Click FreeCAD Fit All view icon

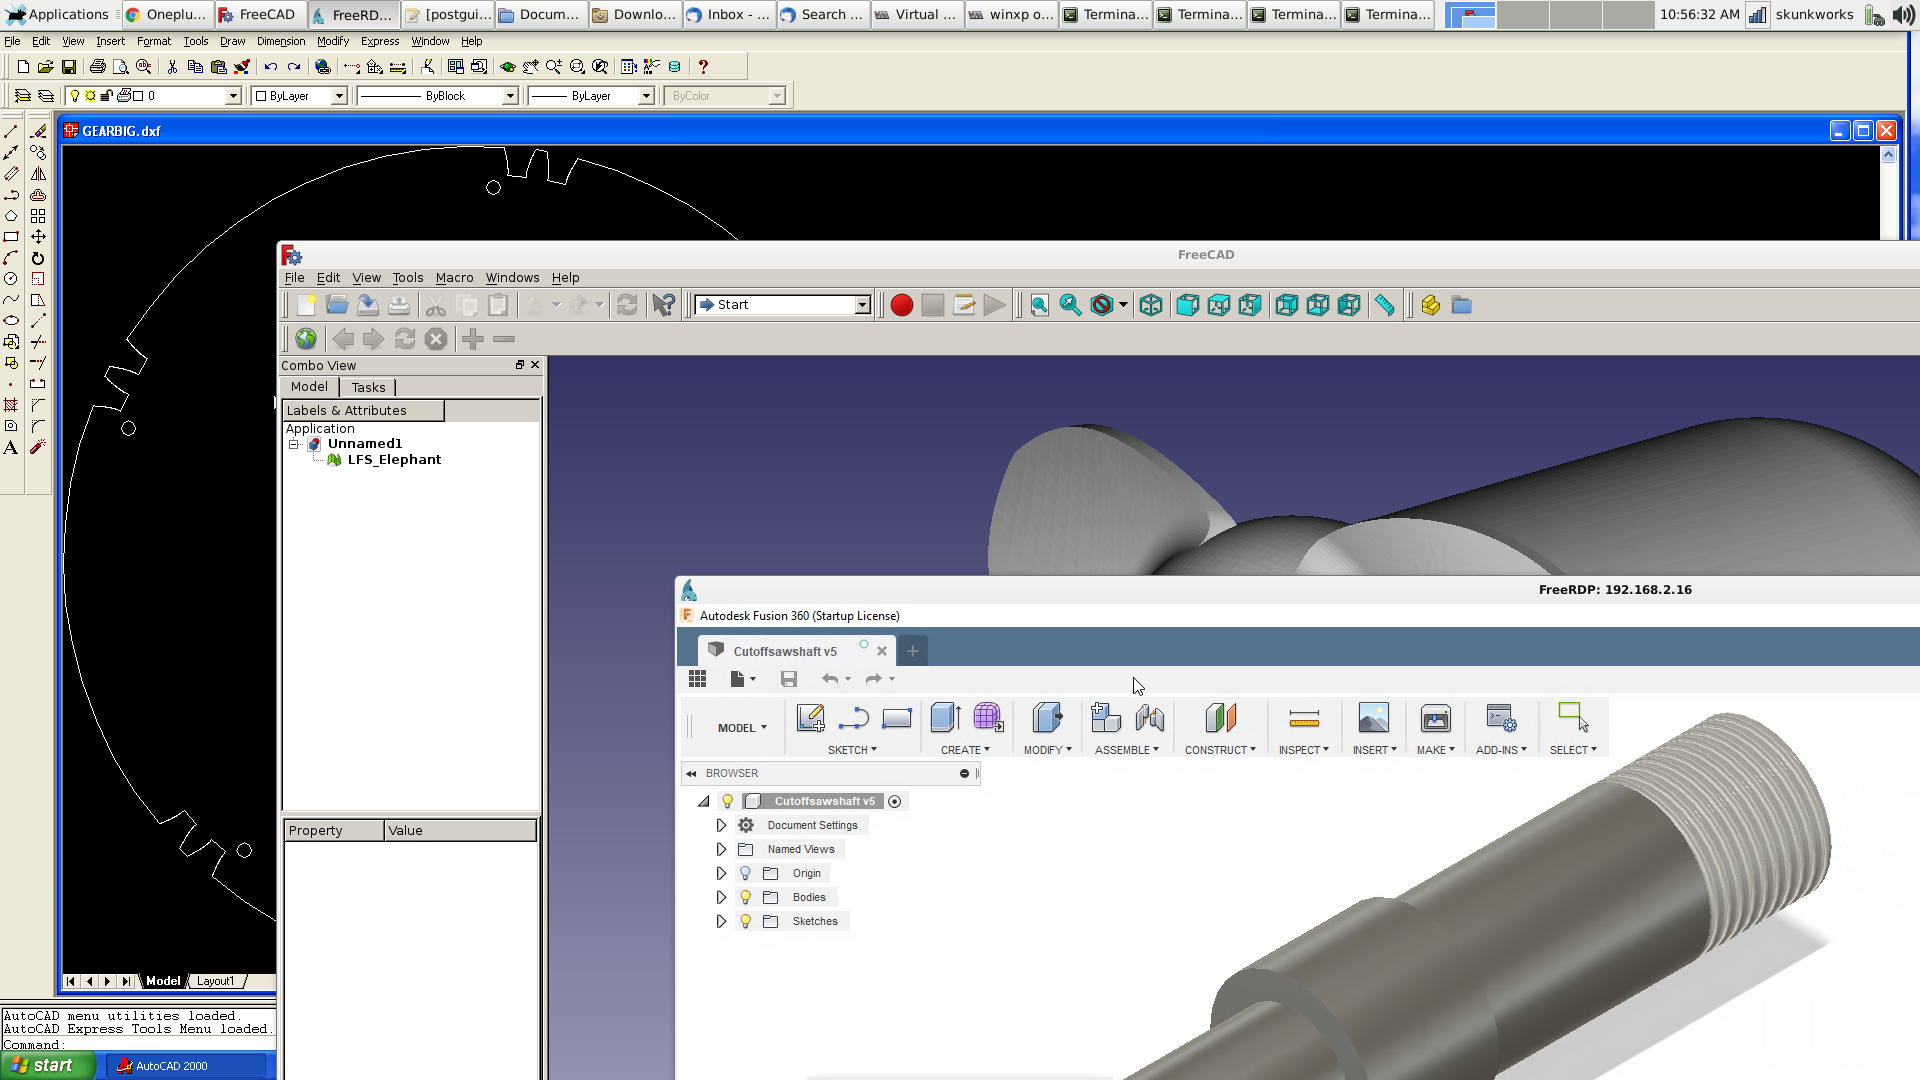(1040, 305)
